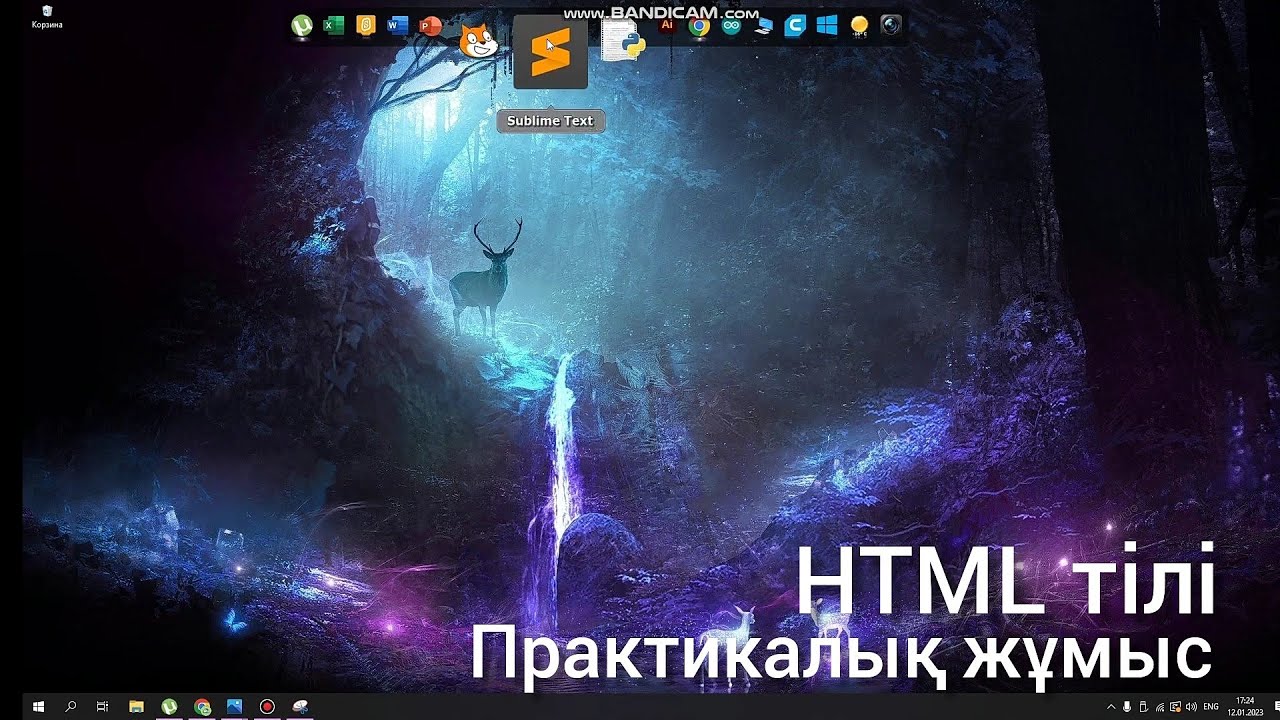Open File Explorer from taskbar
The width and height of the screenshot is (1280, 720).
pyautogui.click(x=137, y=706)
